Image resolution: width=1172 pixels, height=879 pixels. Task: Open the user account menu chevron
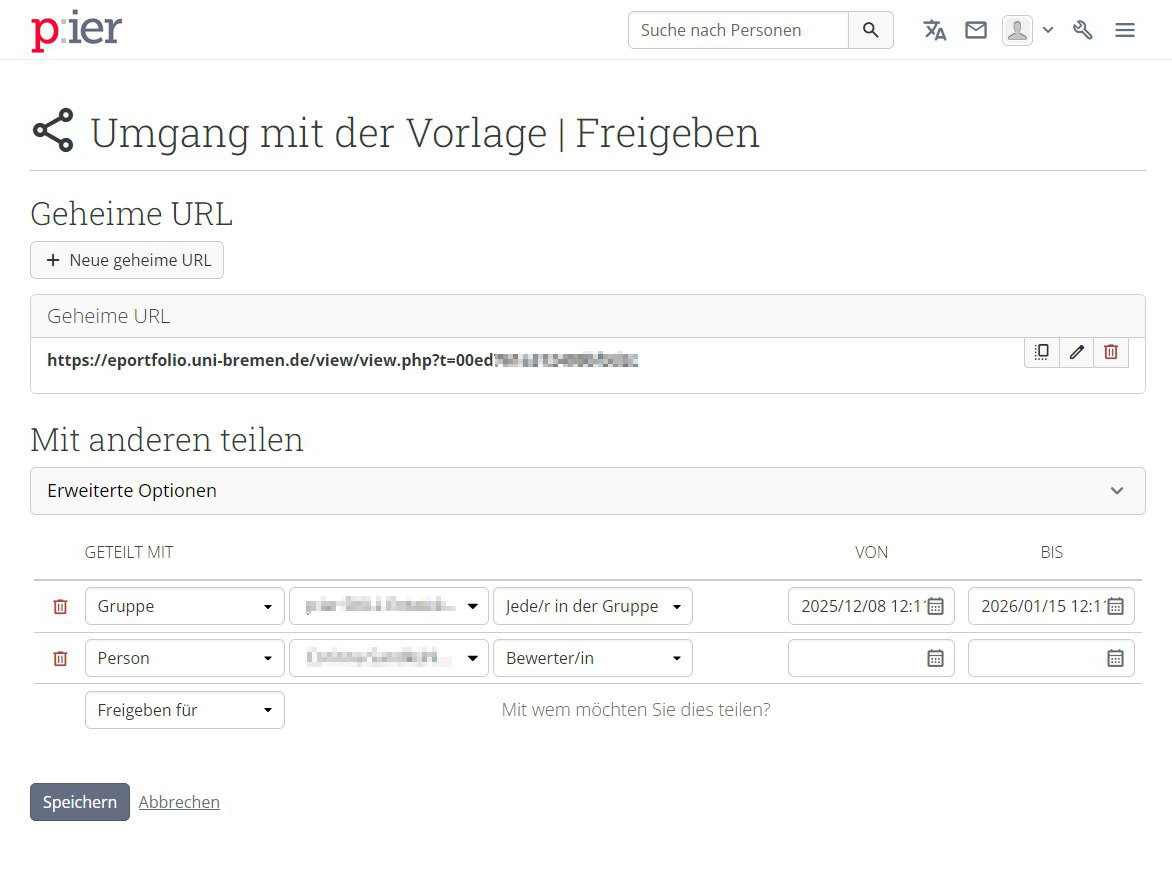[1048, 30]
